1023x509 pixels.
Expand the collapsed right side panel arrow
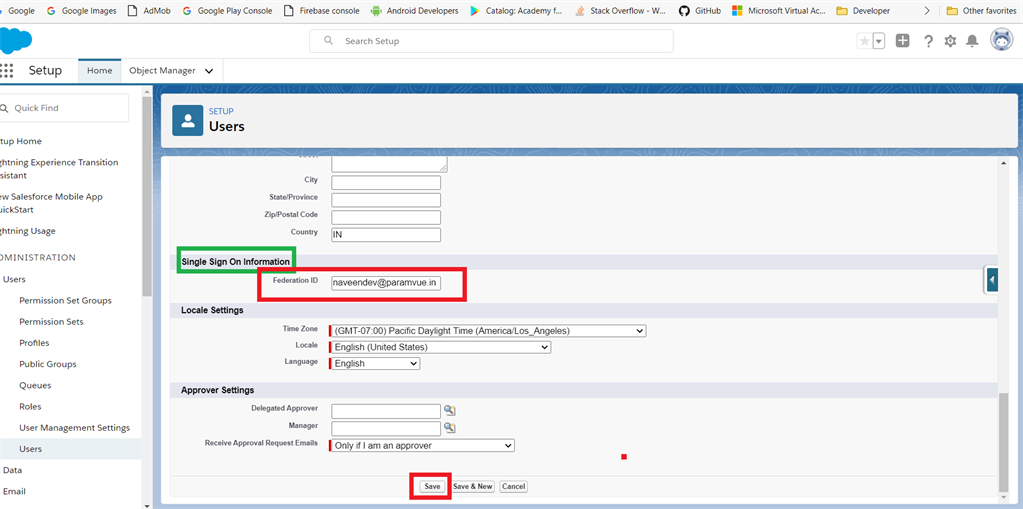click(992, 281)
